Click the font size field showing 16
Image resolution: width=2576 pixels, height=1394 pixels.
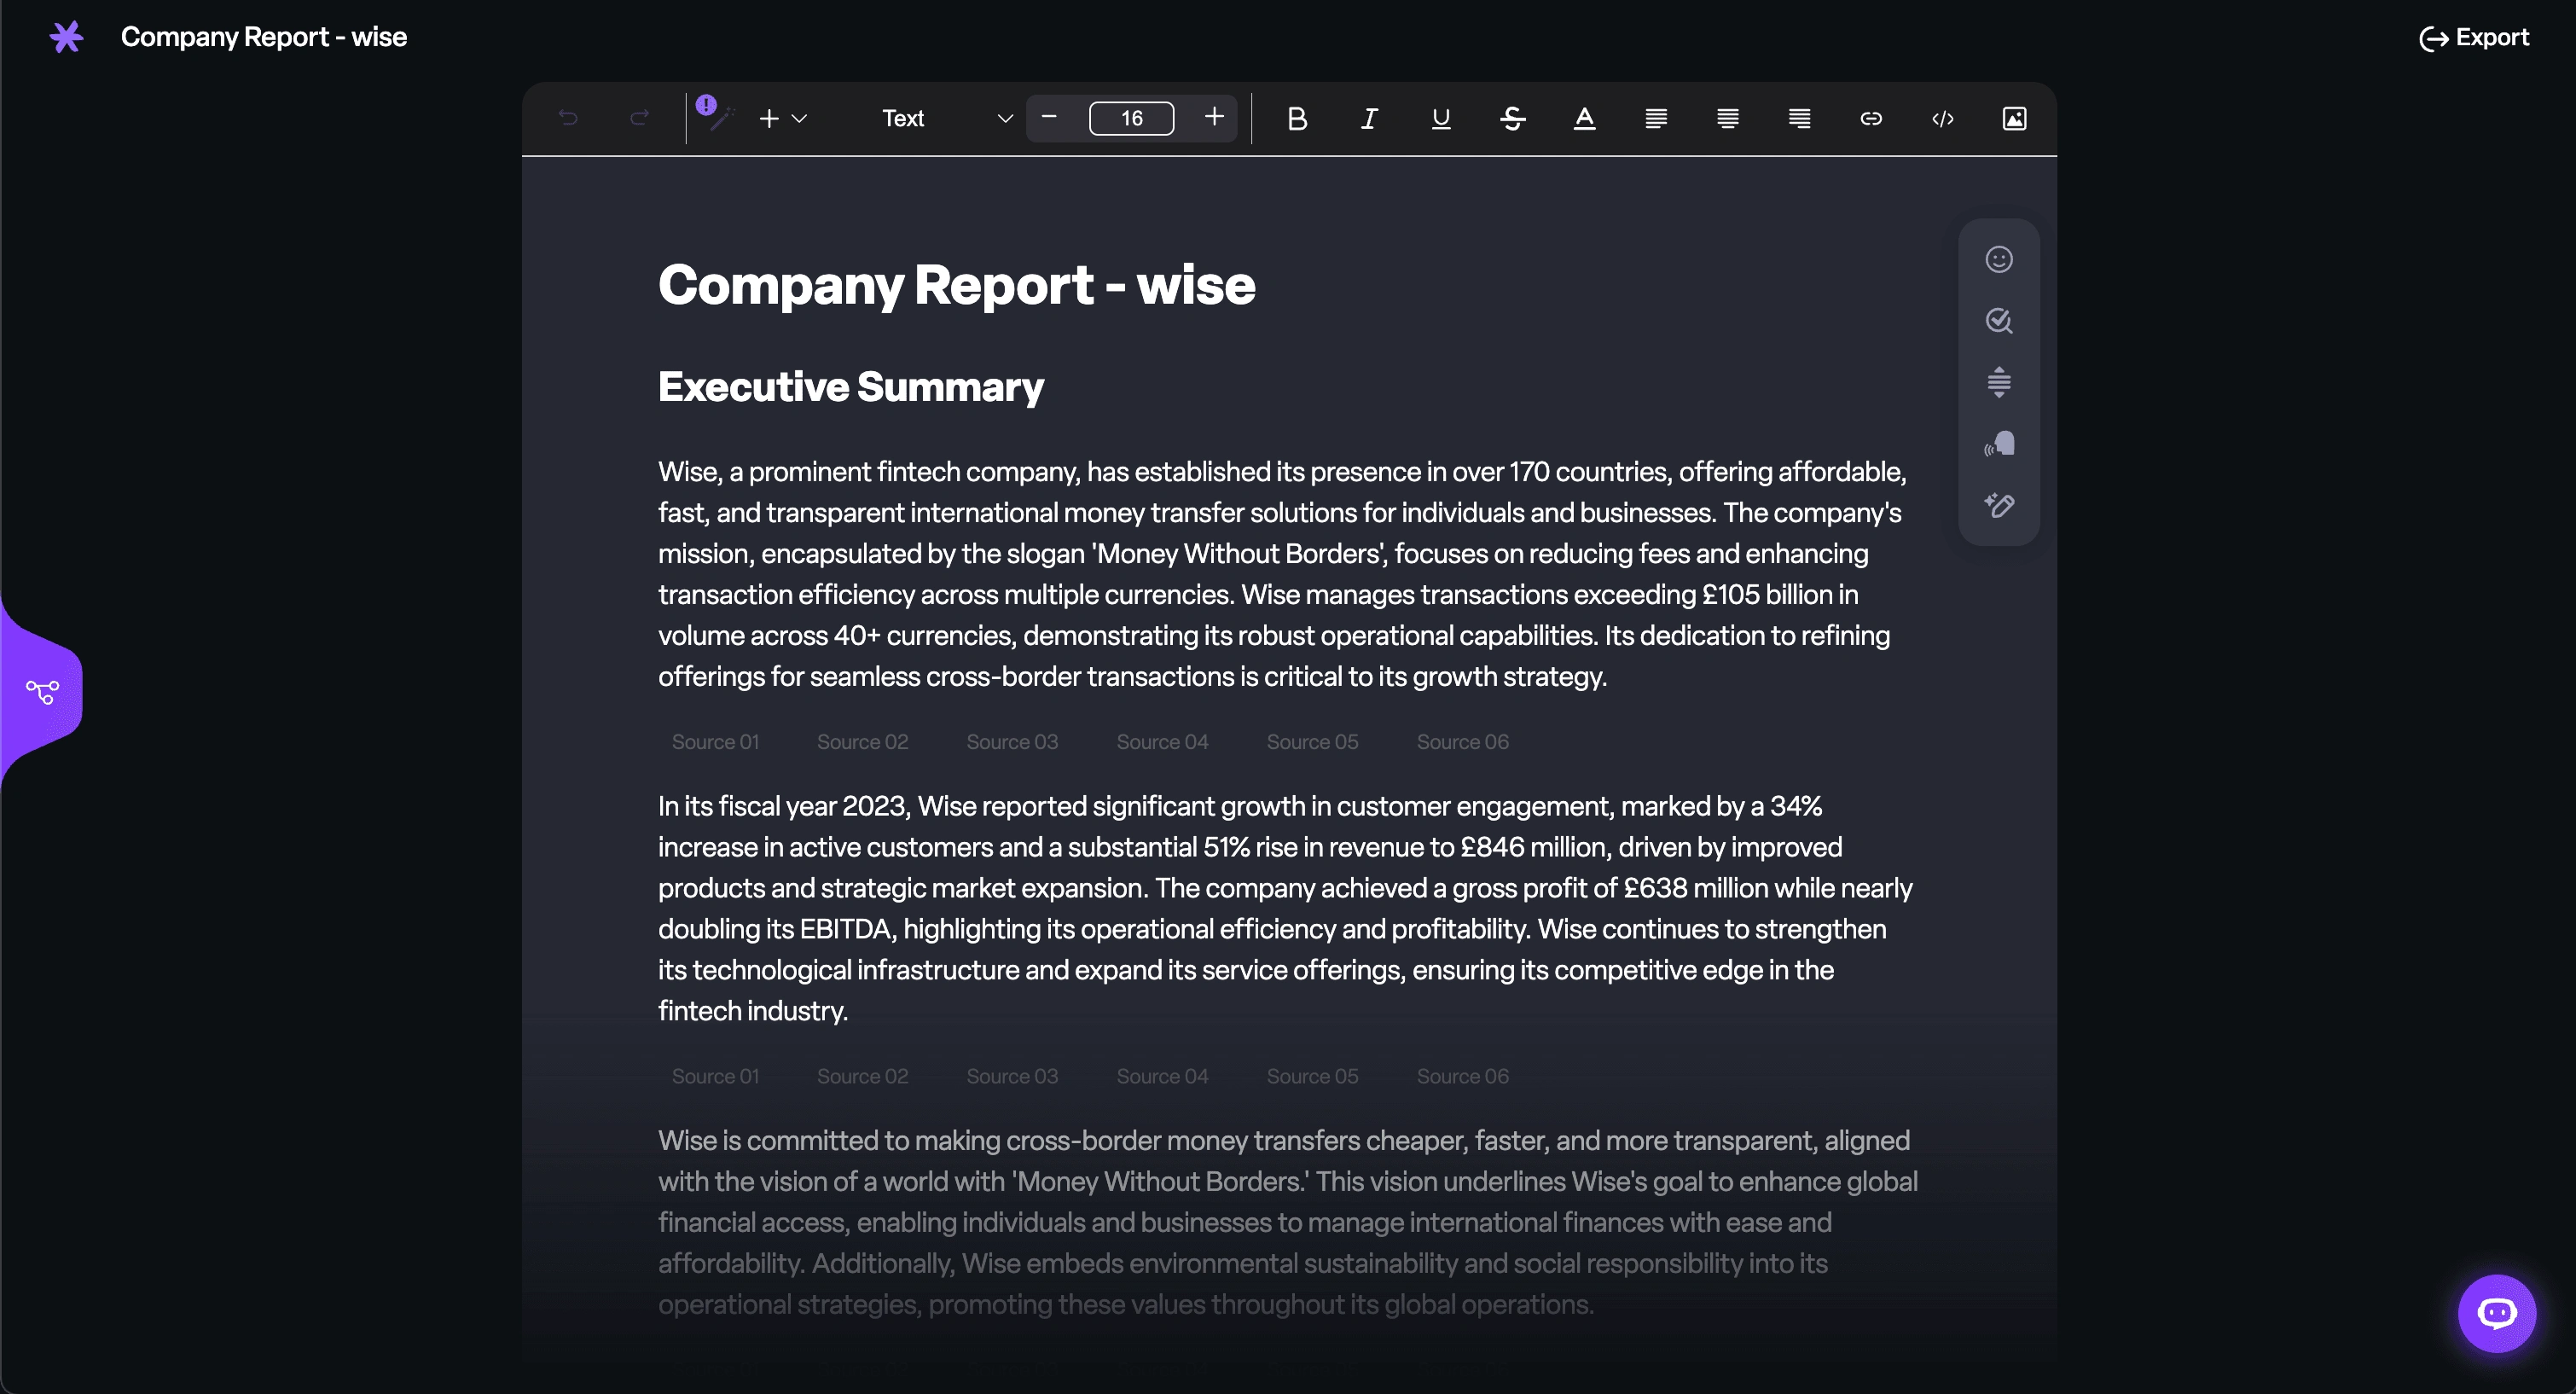click(x=1131, y=118)
